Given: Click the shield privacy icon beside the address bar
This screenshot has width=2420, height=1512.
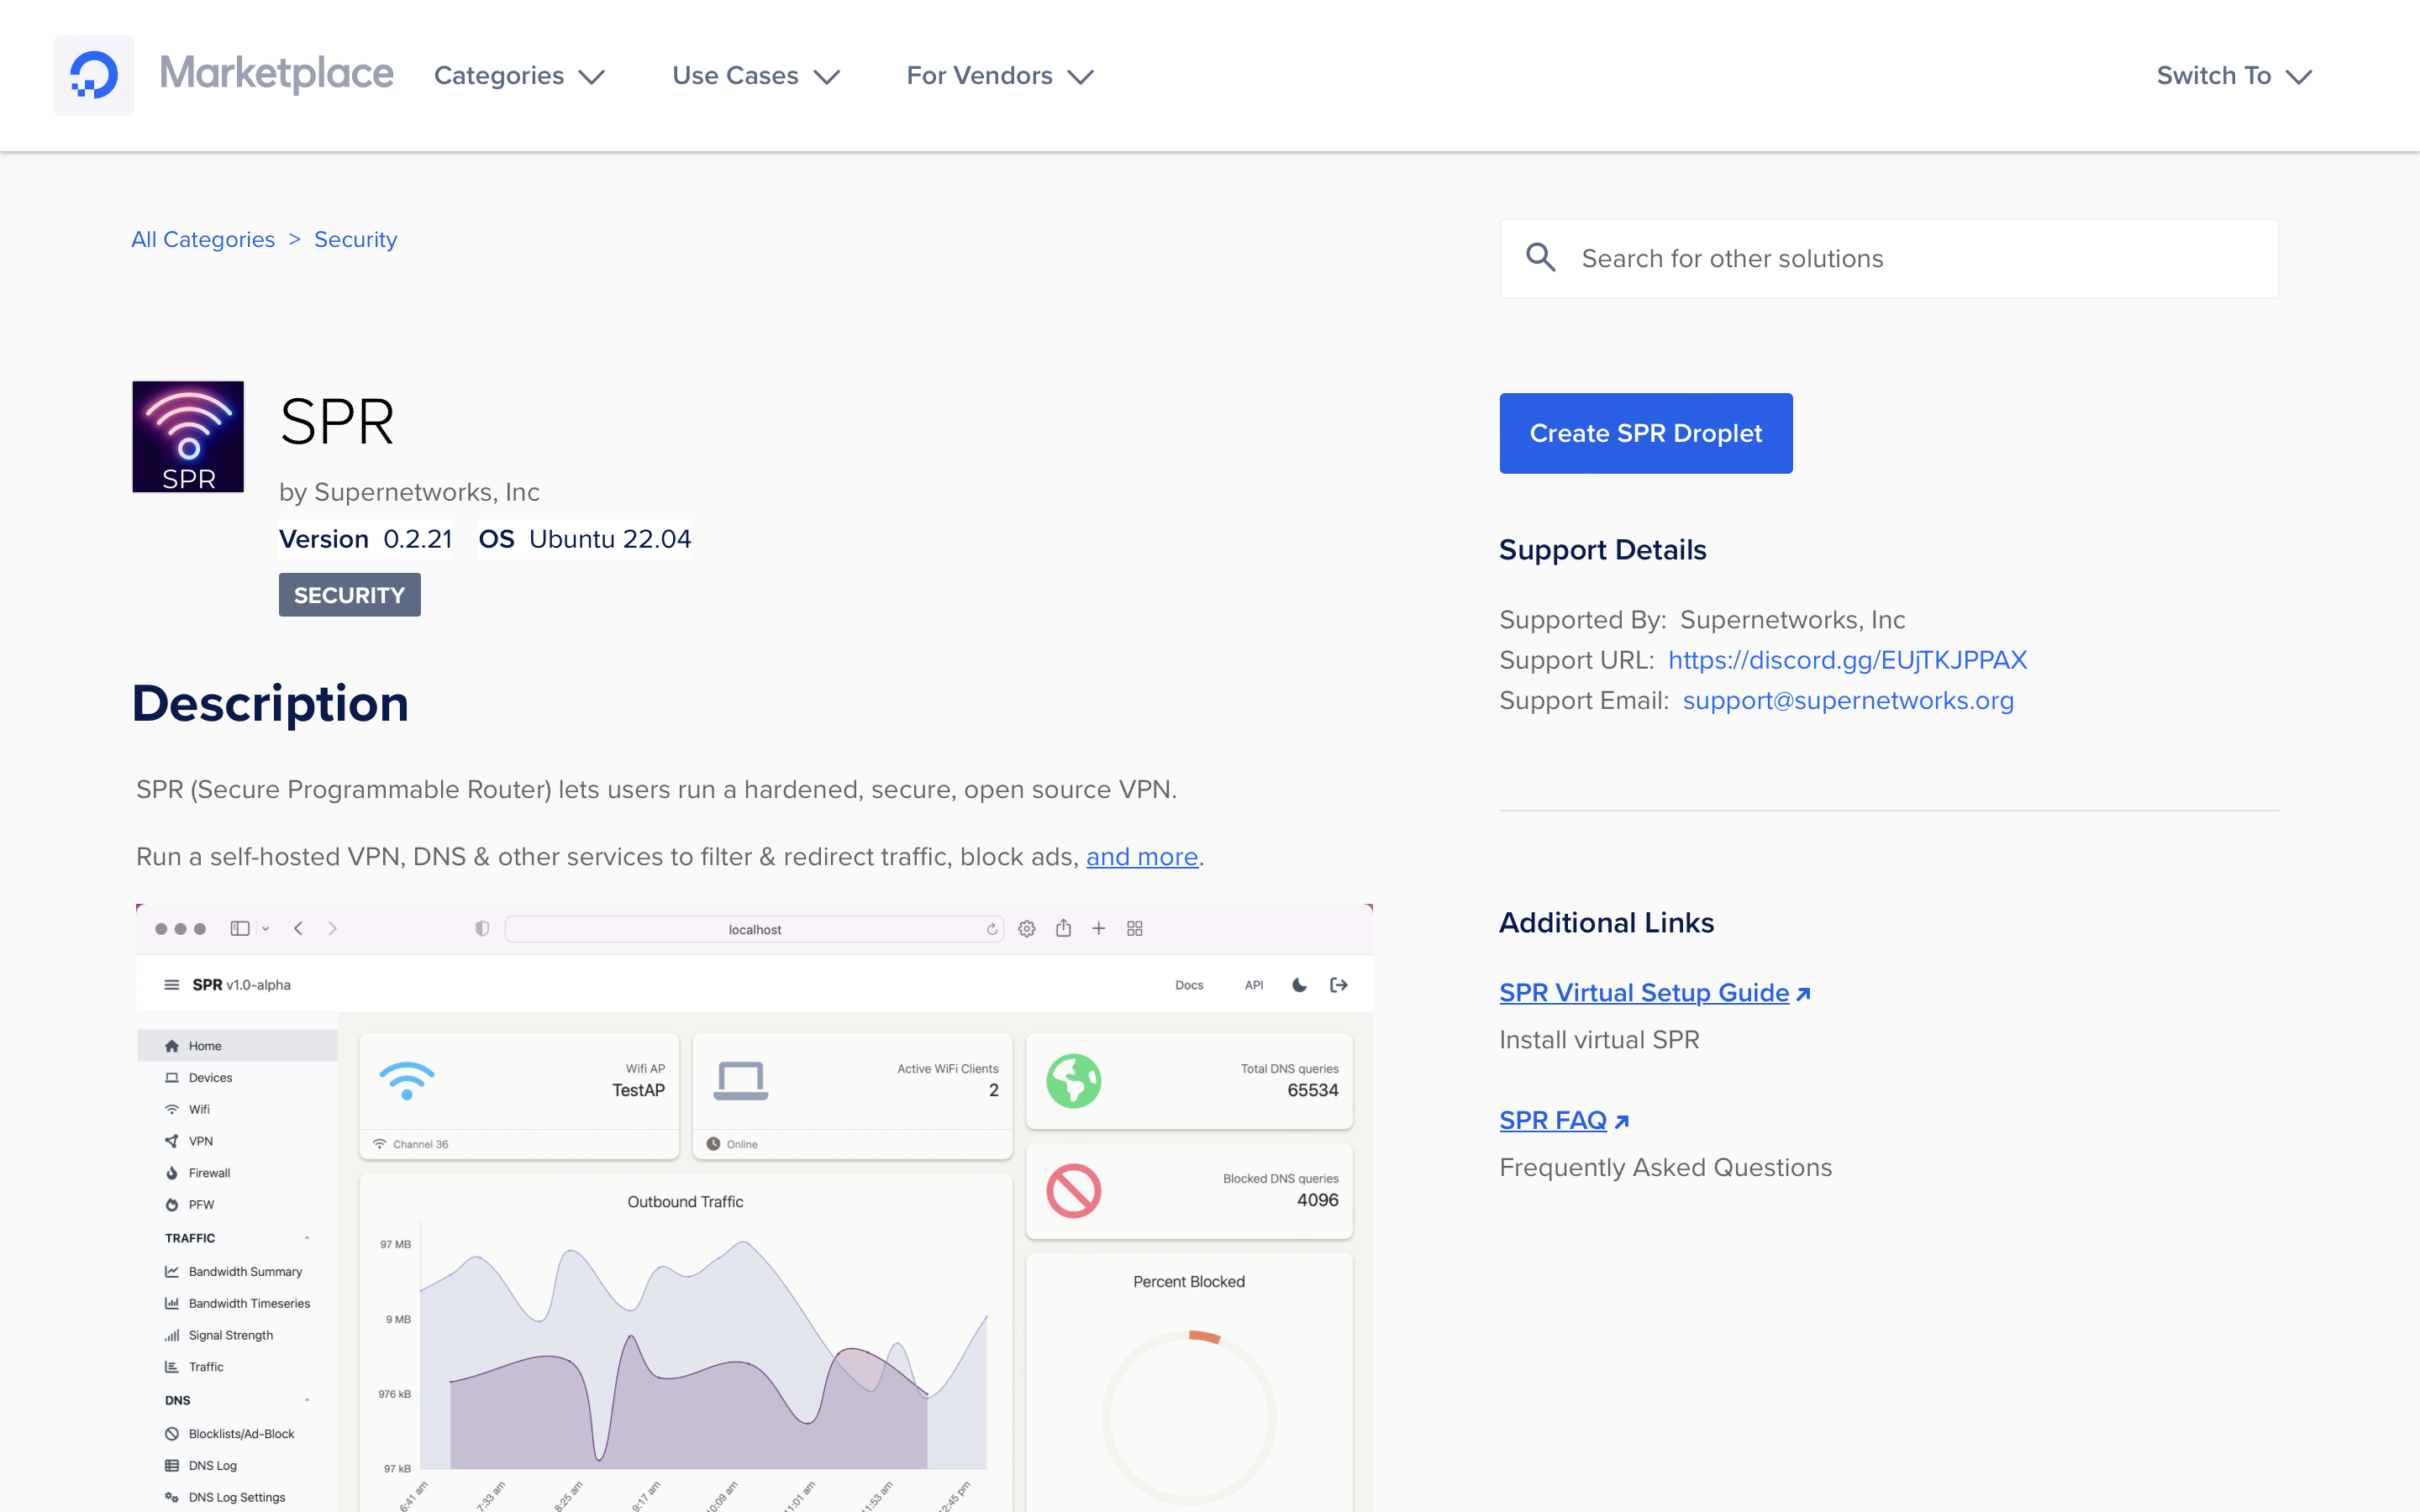Looking at the screenshot, I should tap(482, 929).
